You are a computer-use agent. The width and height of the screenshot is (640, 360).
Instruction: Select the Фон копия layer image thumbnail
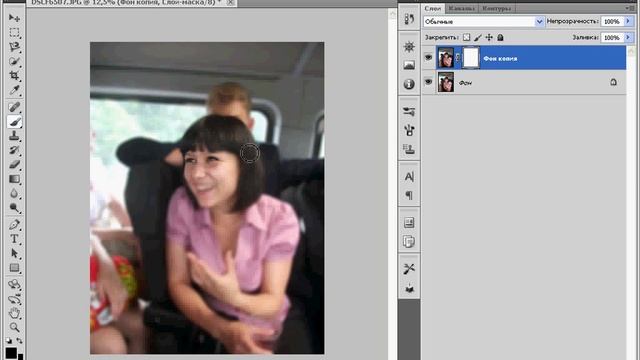coord(446,58)
